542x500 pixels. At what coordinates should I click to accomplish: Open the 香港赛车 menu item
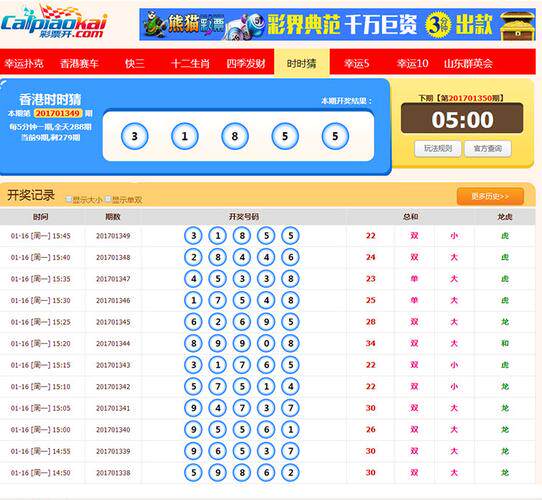80,63
